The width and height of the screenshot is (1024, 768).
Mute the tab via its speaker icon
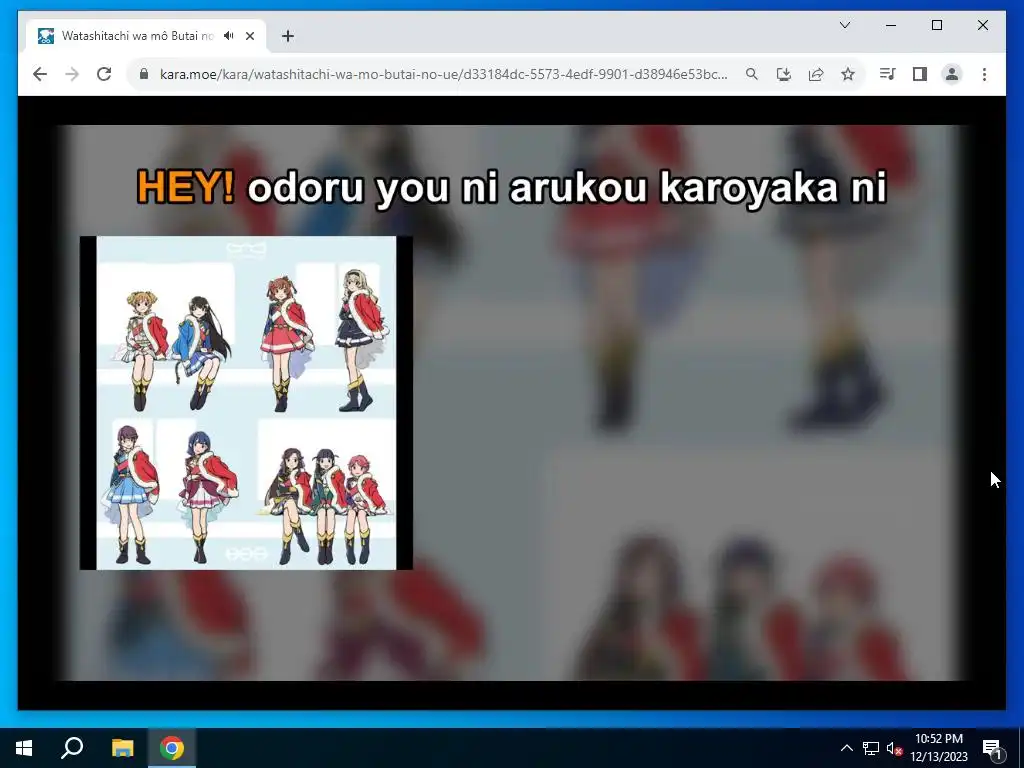click(x=229, y=36)
